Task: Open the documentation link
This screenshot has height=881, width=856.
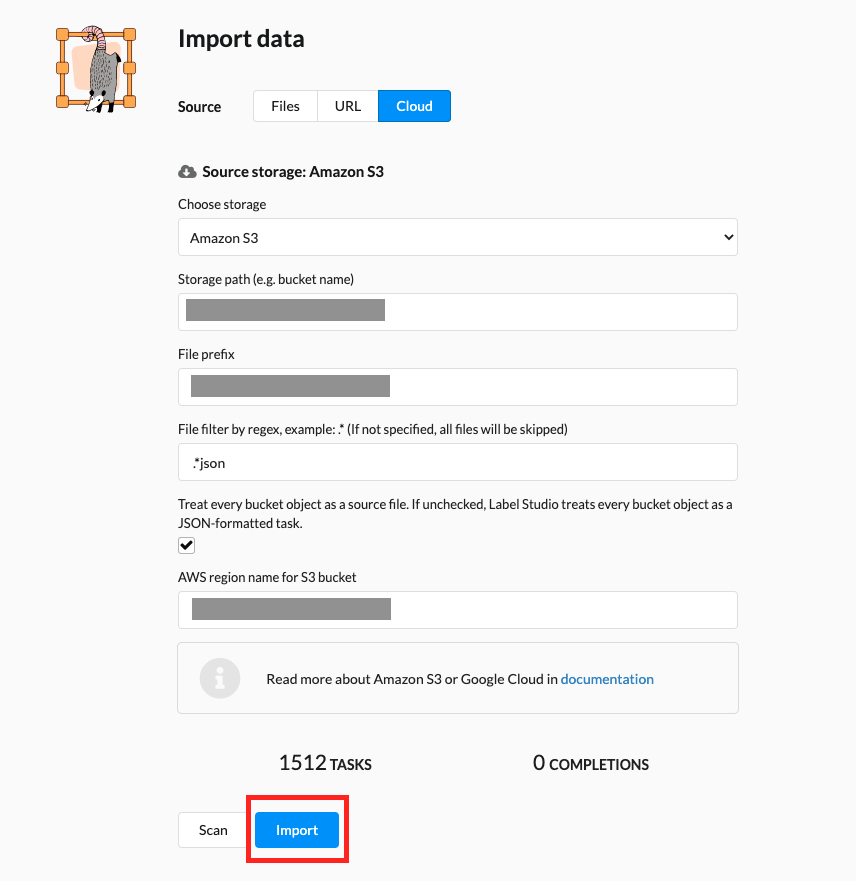Action: click(x=607, y=679)
